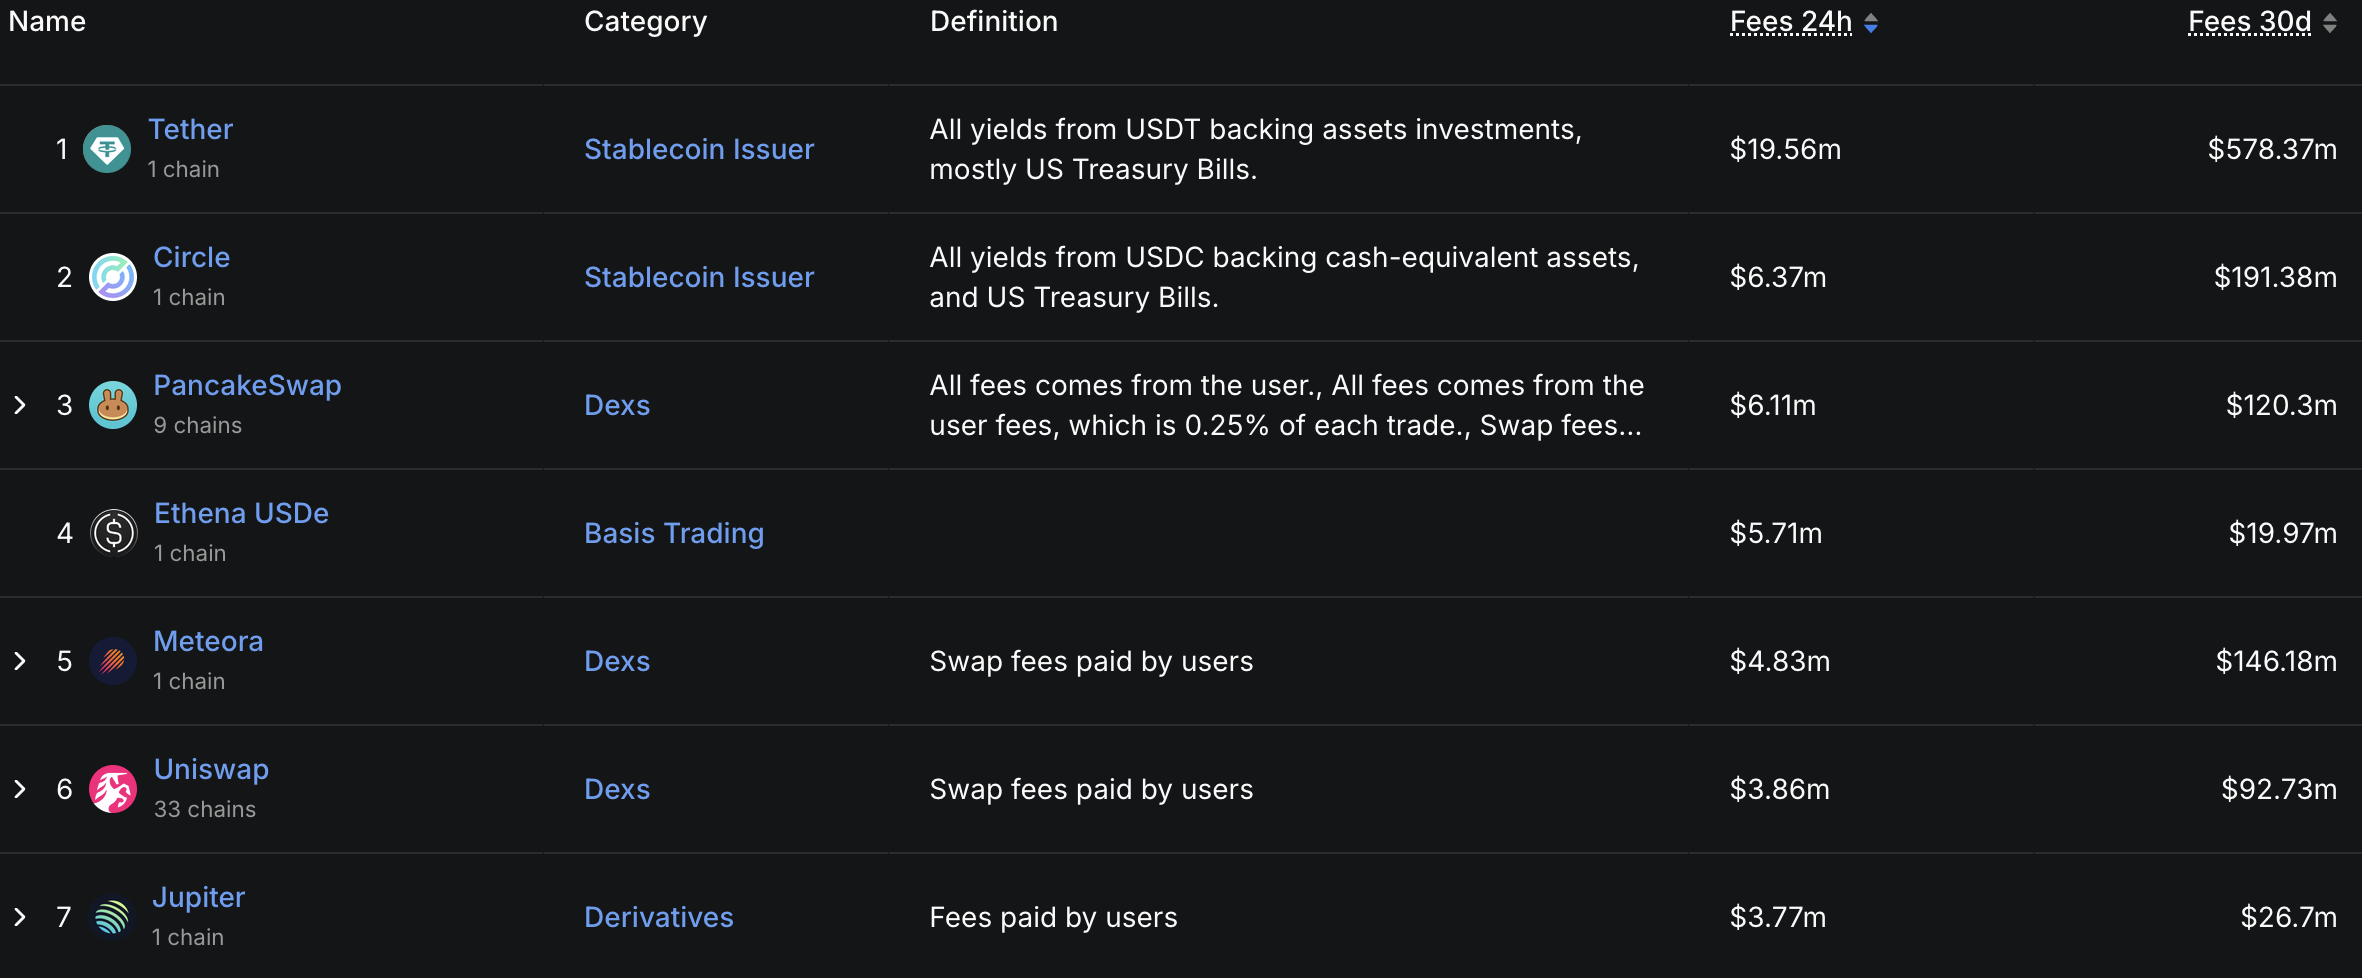This screenshot has height=978, width=2362.
Task: Expand the Jupiter row
Action: [x=20, y=917]
